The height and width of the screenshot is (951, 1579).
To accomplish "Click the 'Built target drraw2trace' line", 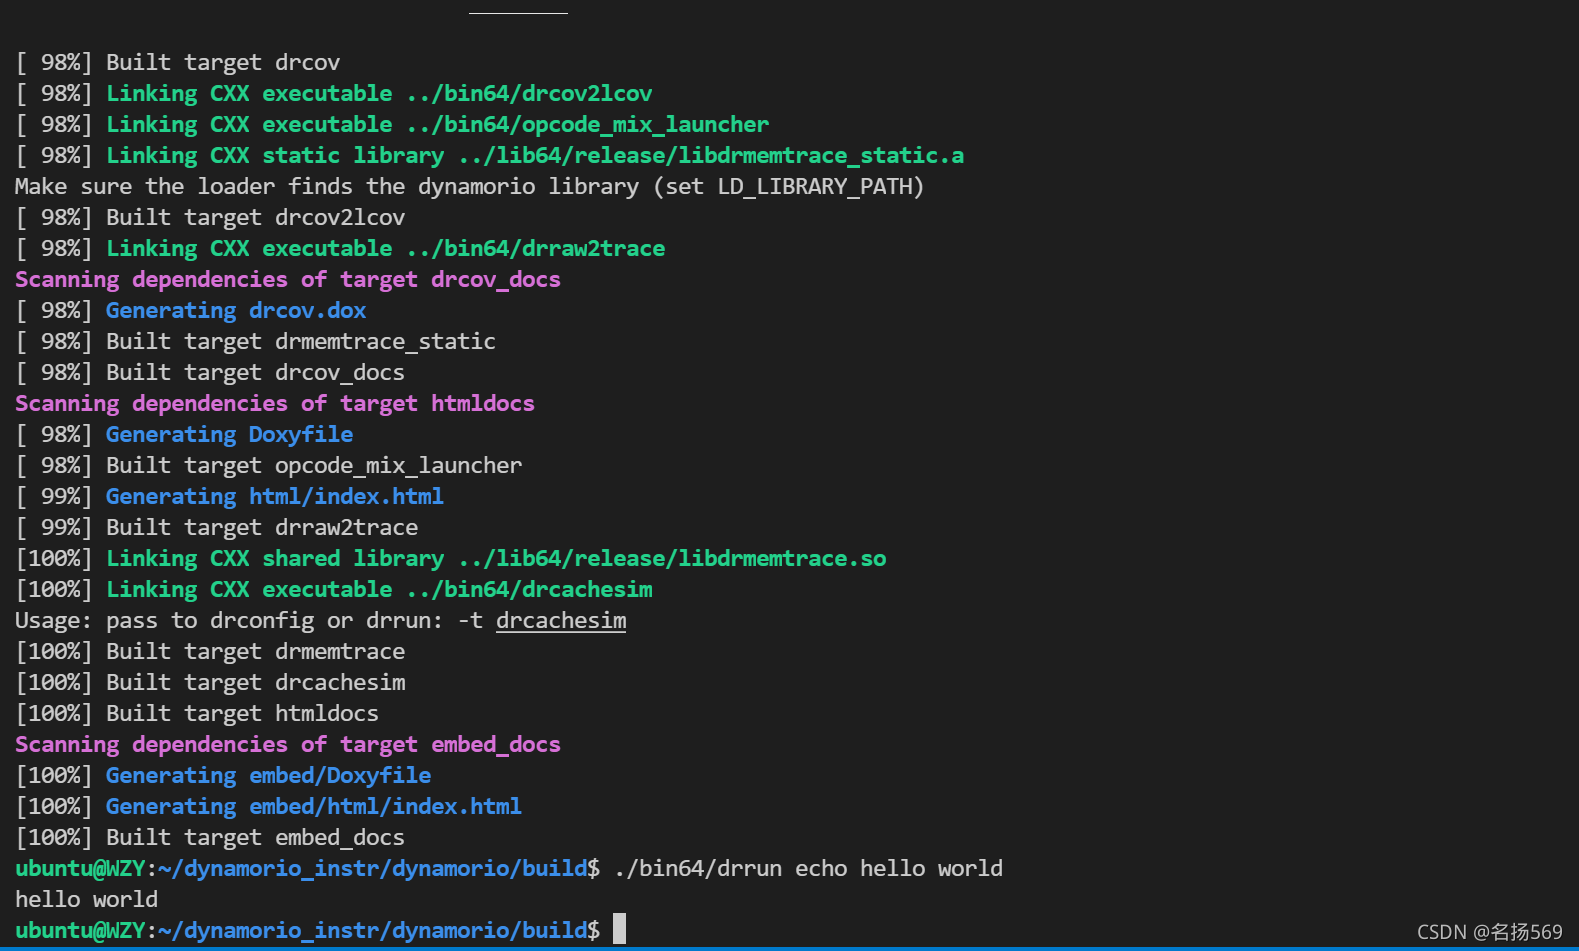I will click(217, 528).
